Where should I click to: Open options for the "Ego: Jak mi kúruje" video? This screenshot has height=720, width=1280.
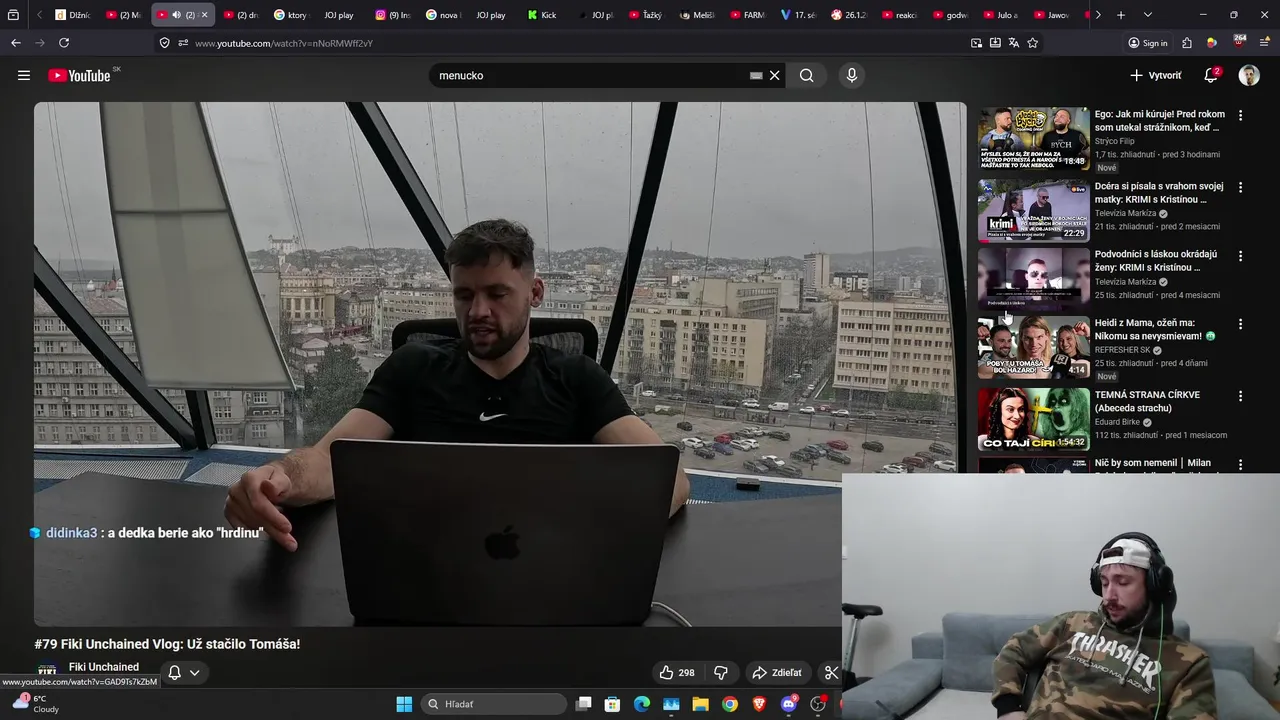click(x=1240, y=115)
